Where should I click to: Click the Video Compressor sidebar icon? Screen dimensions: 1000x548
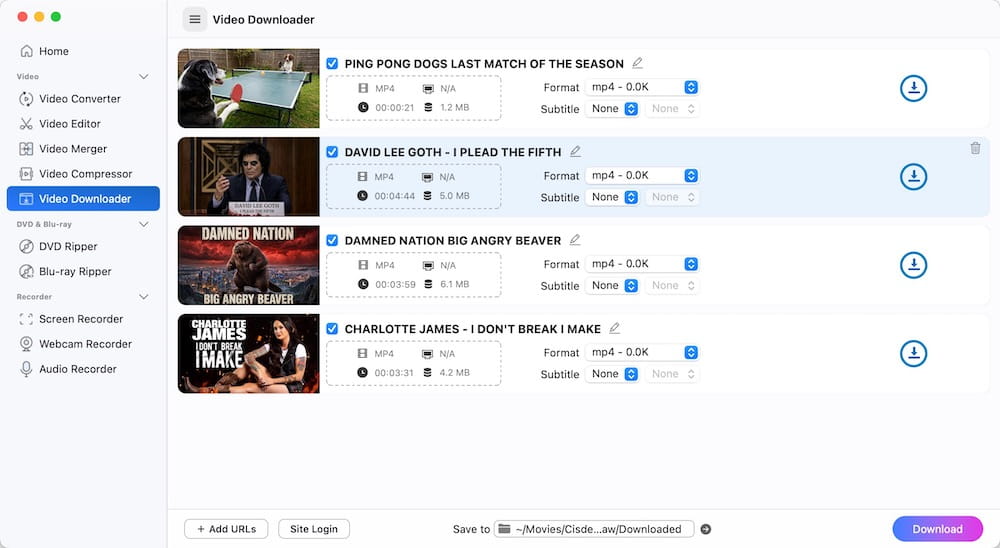click(26, 174)
